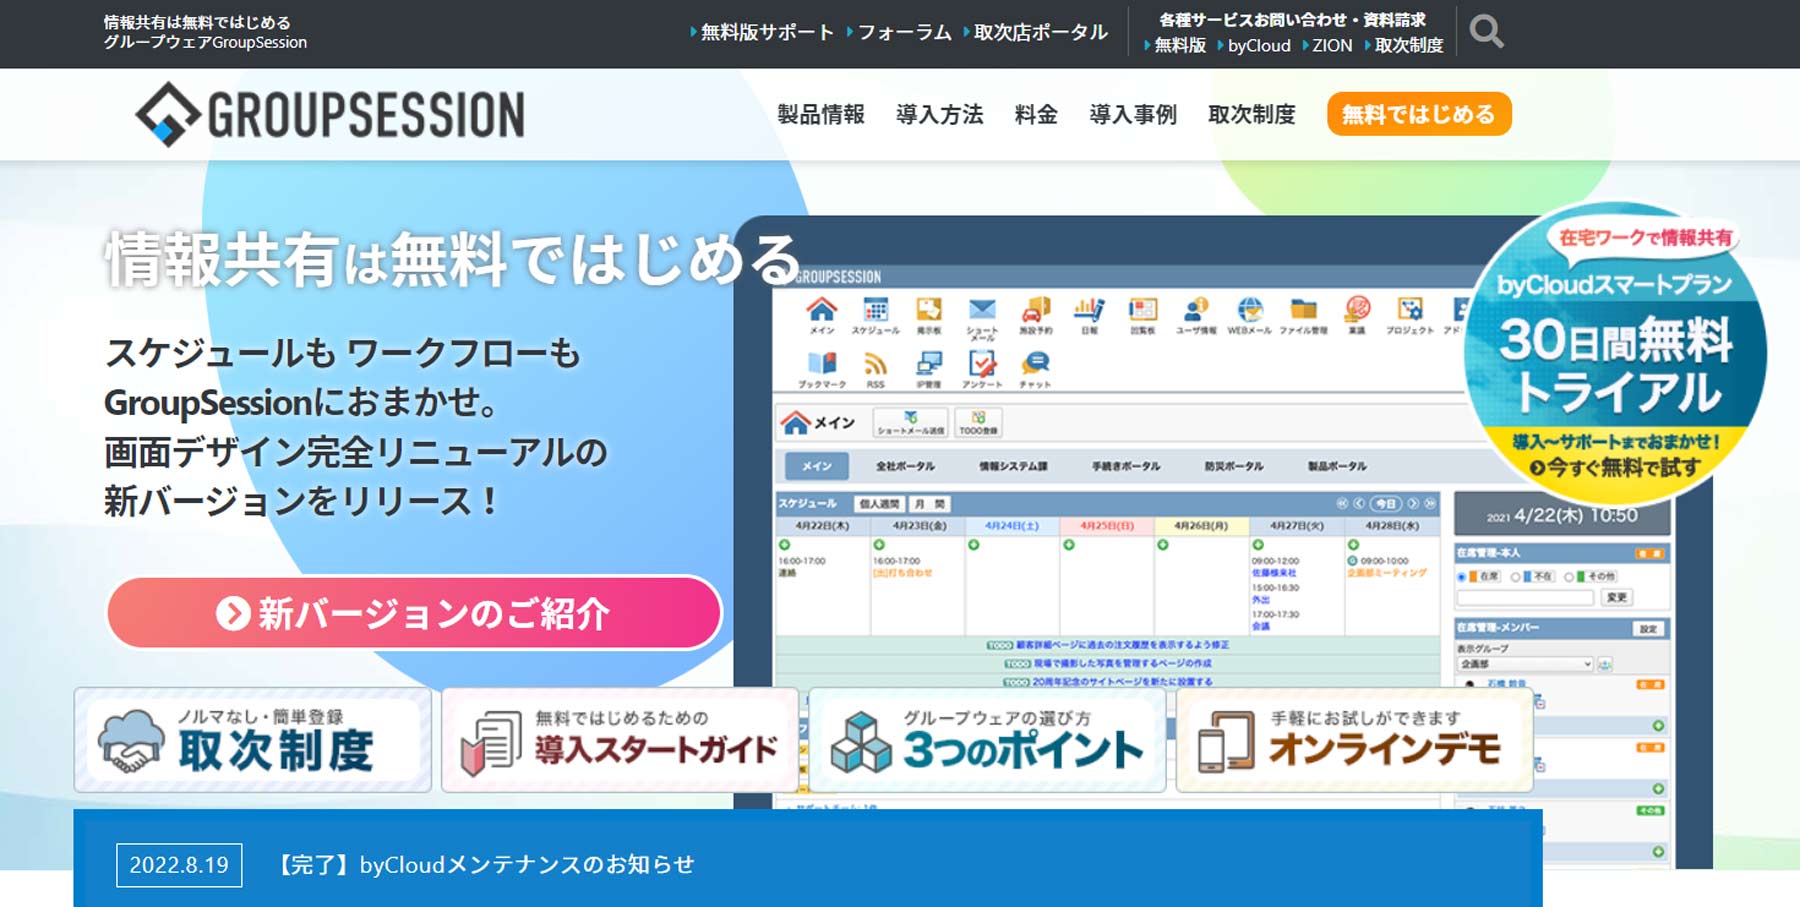
Task: Click the WEBメール globe icon
Action: pos(1249,312)
